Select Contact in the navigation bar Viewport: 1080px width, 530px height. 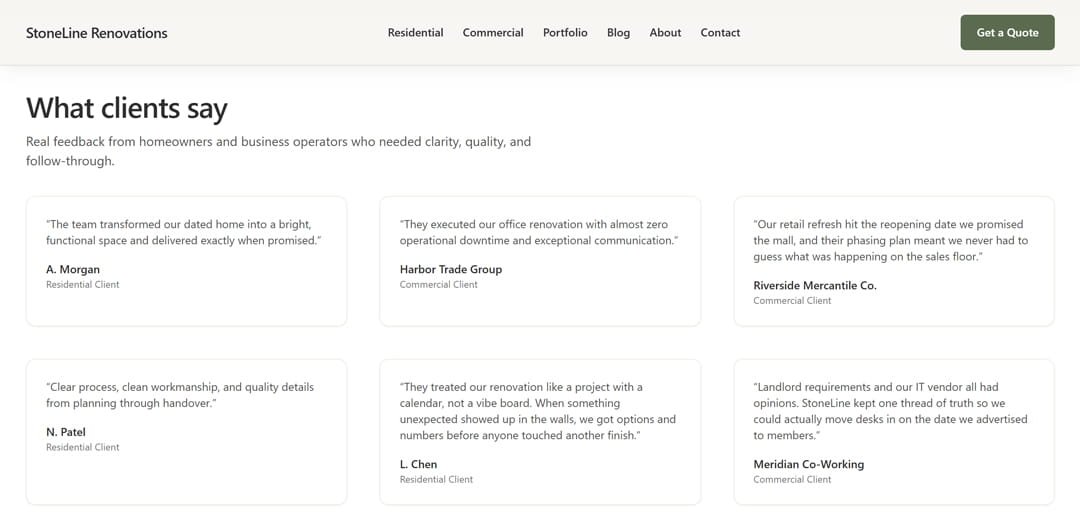click(720, 33)
